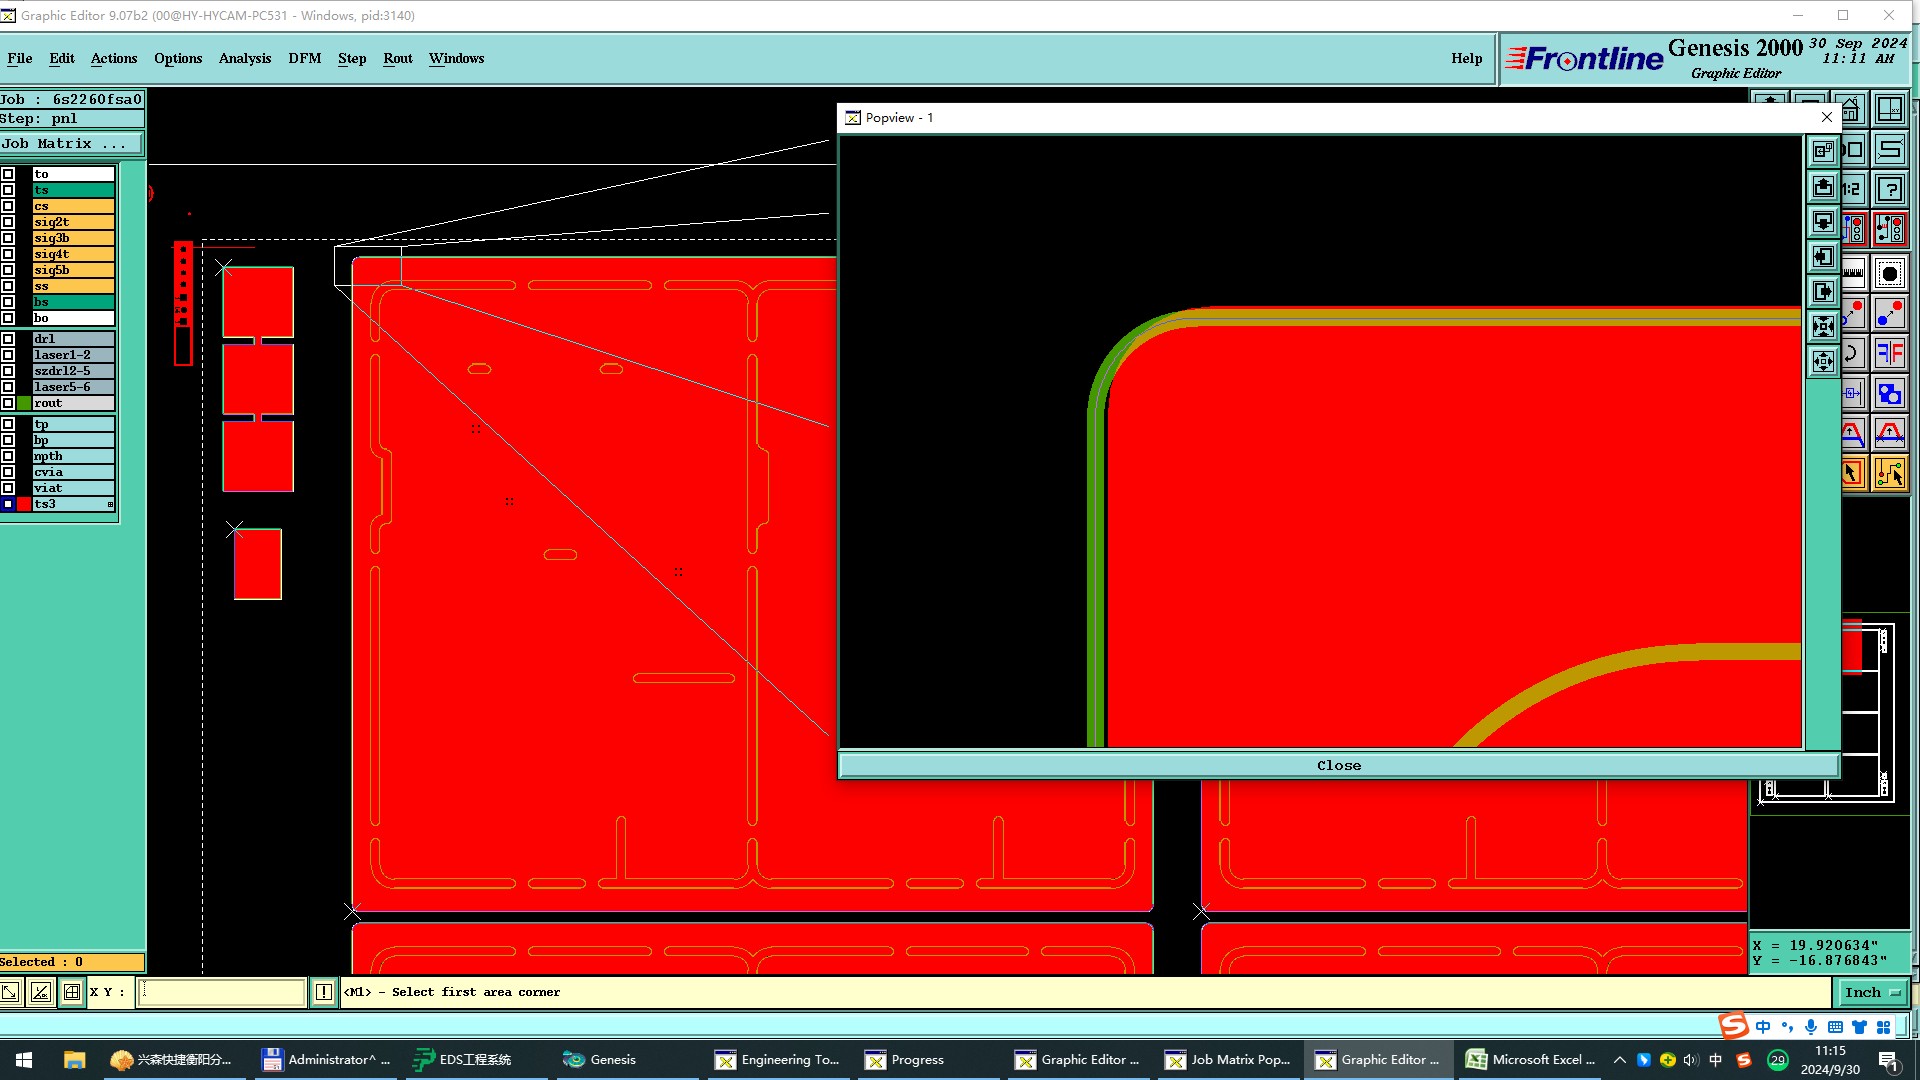
Task: Select the black octagon feature selection icon
Action: tap(1889, 273)
